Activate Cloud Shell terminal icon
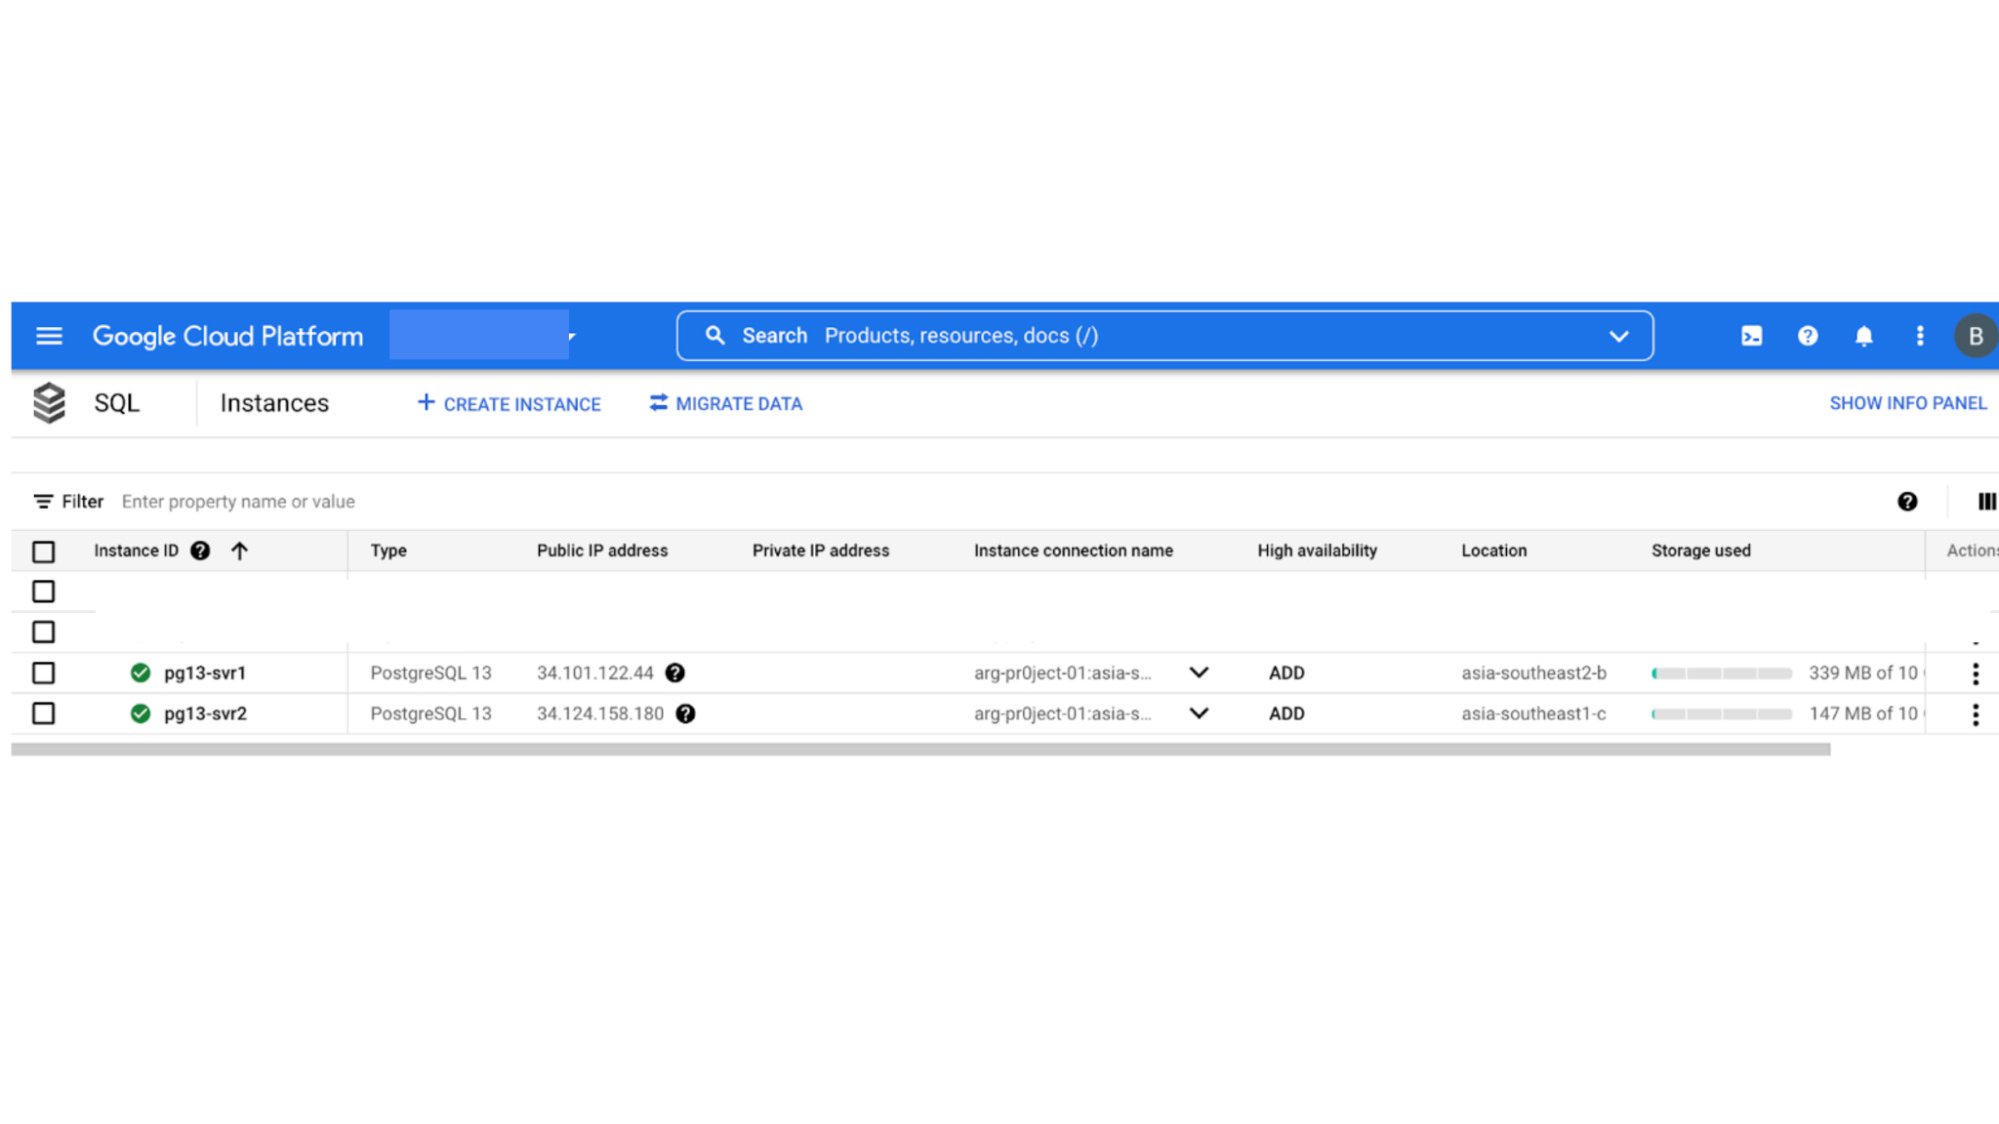1999x1124 pixels. click(x=1752, y=336)
